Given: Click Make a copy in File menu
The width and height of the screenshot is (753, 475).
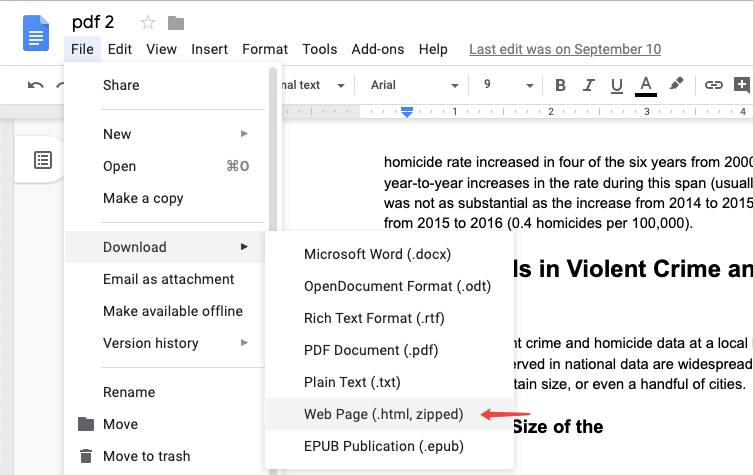Looking at the screenshot, I should (x=143, y=198).
